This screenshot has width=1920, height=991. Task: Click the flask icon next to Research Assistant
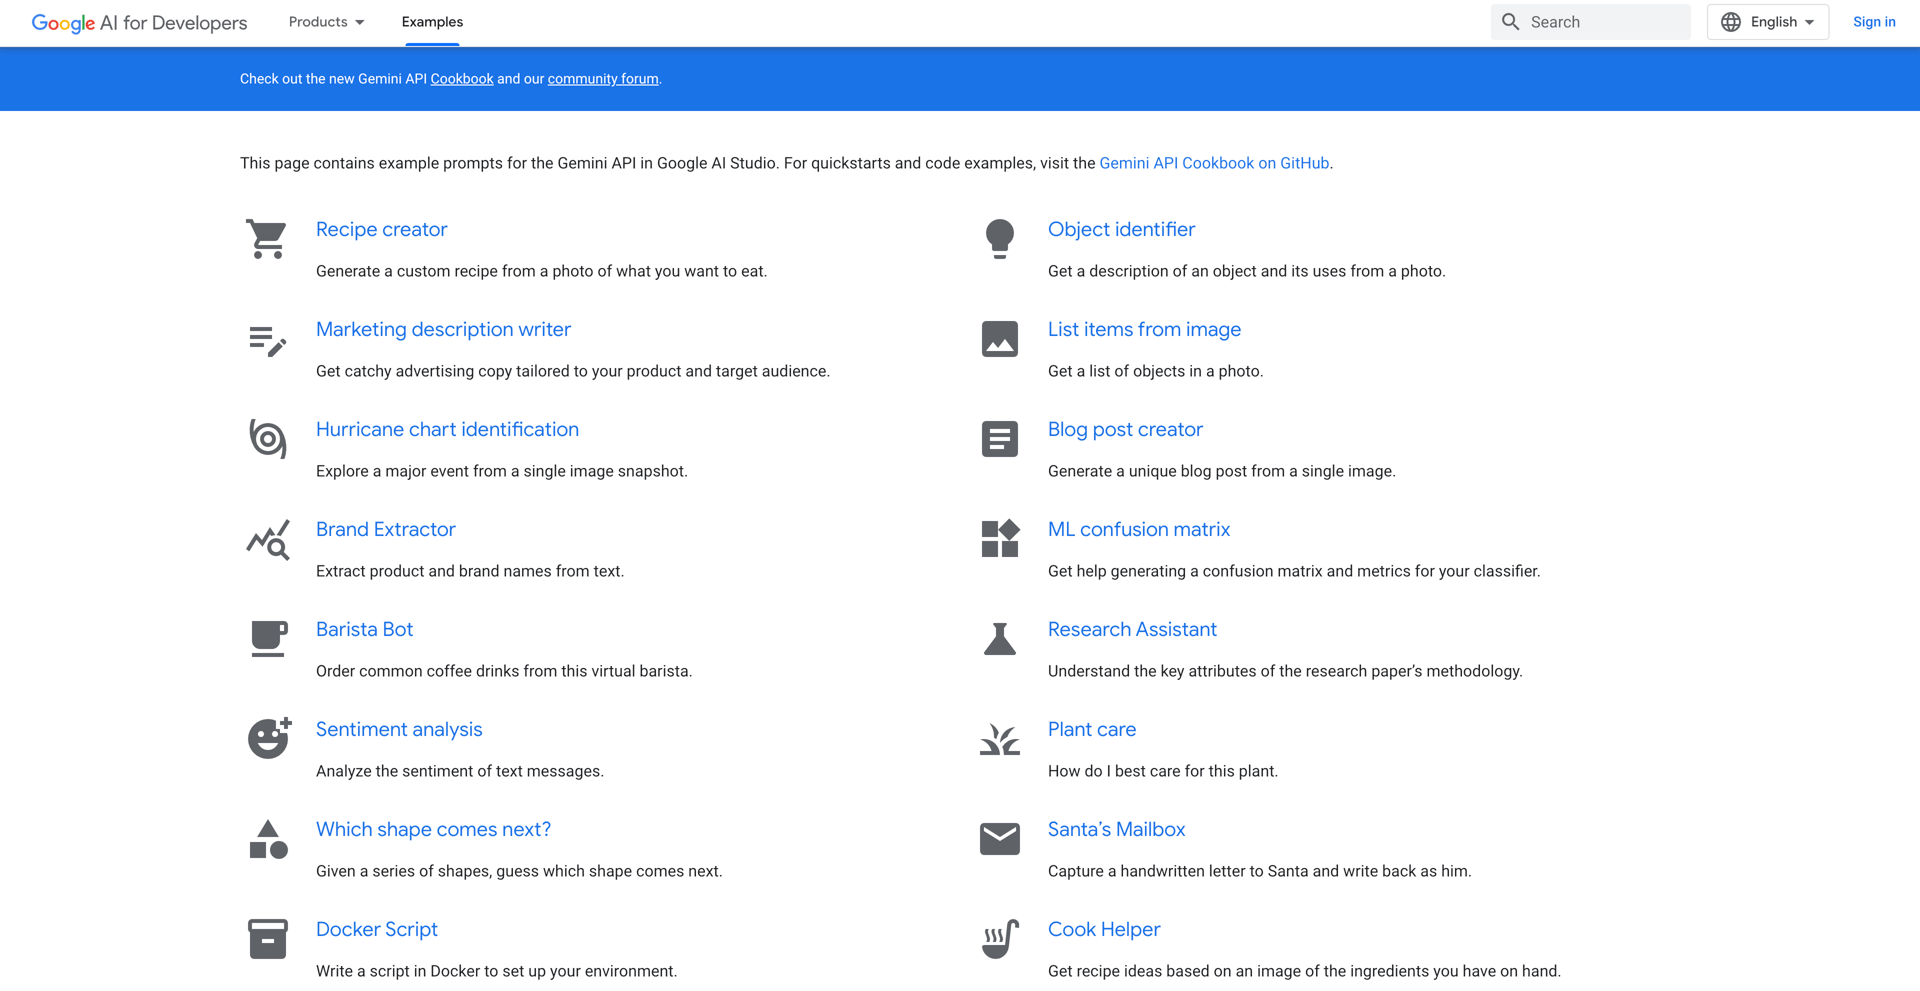(999, 639)
